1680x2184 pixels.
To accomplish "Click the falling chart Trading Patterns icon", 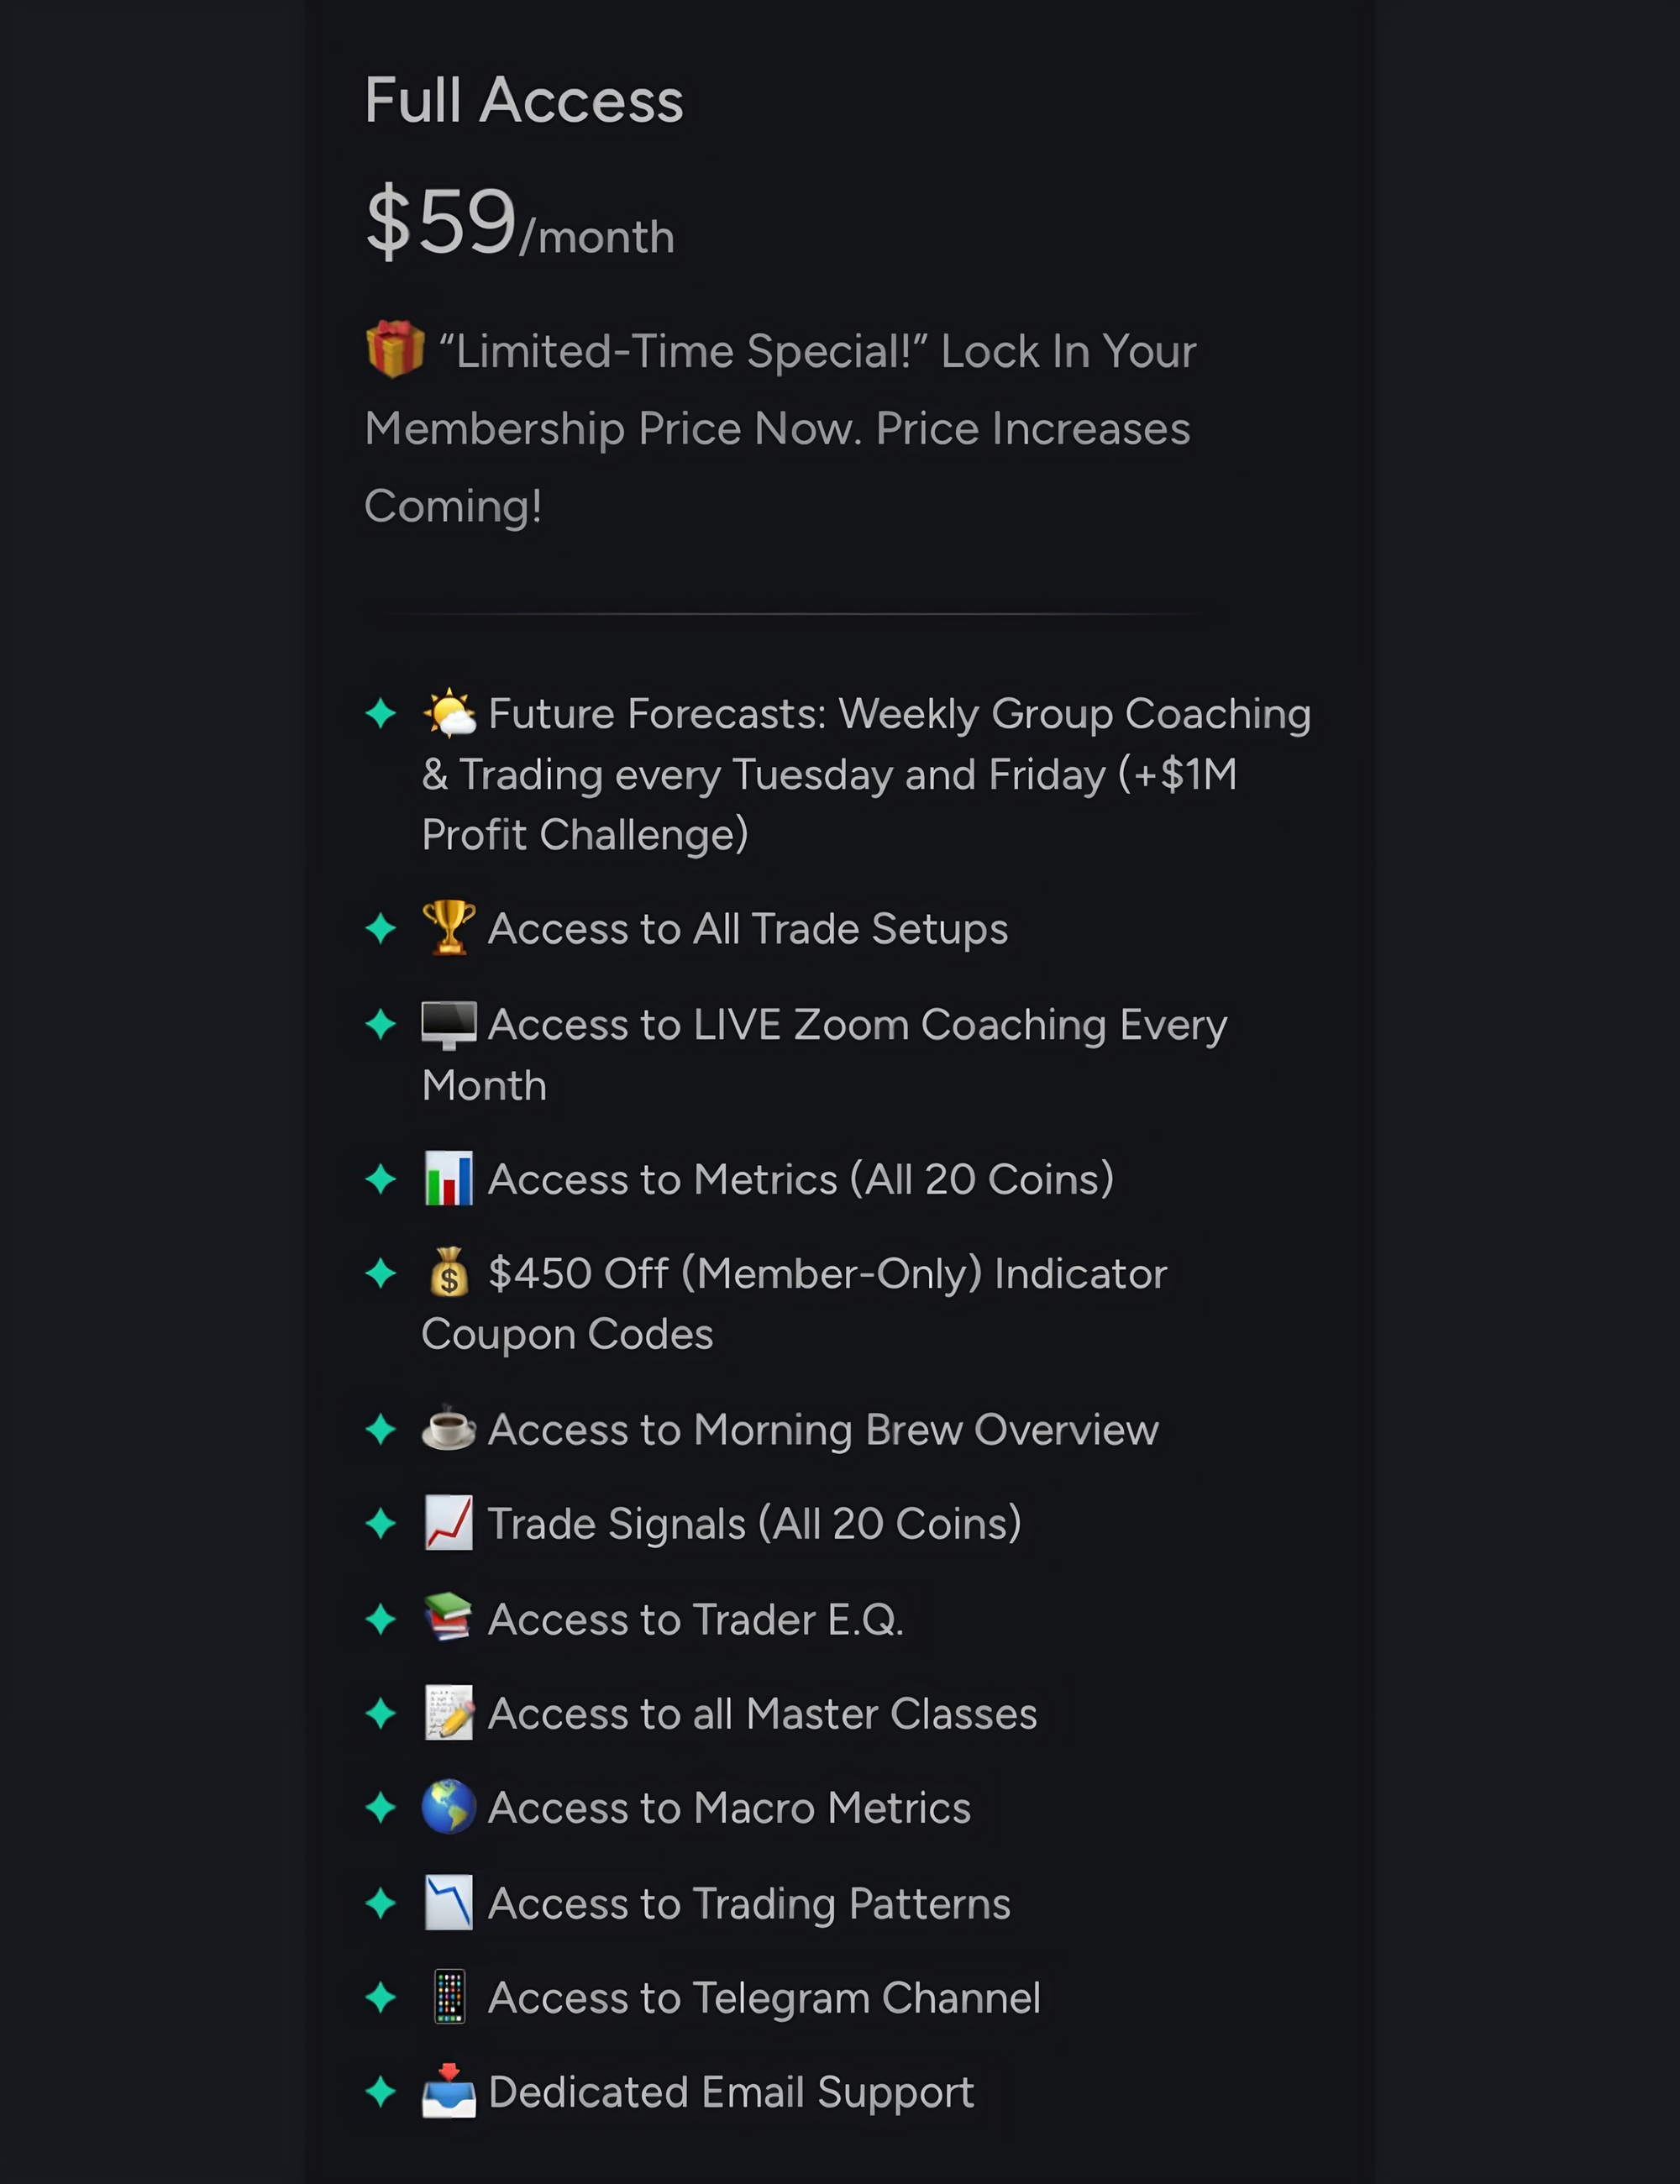I will click(x=448, y=1902).
